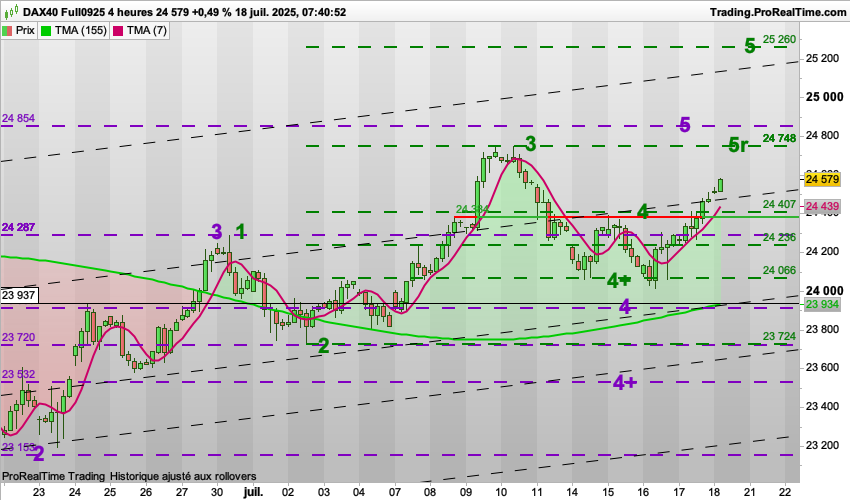Click the green 24 748 level label

click(780, 138)
